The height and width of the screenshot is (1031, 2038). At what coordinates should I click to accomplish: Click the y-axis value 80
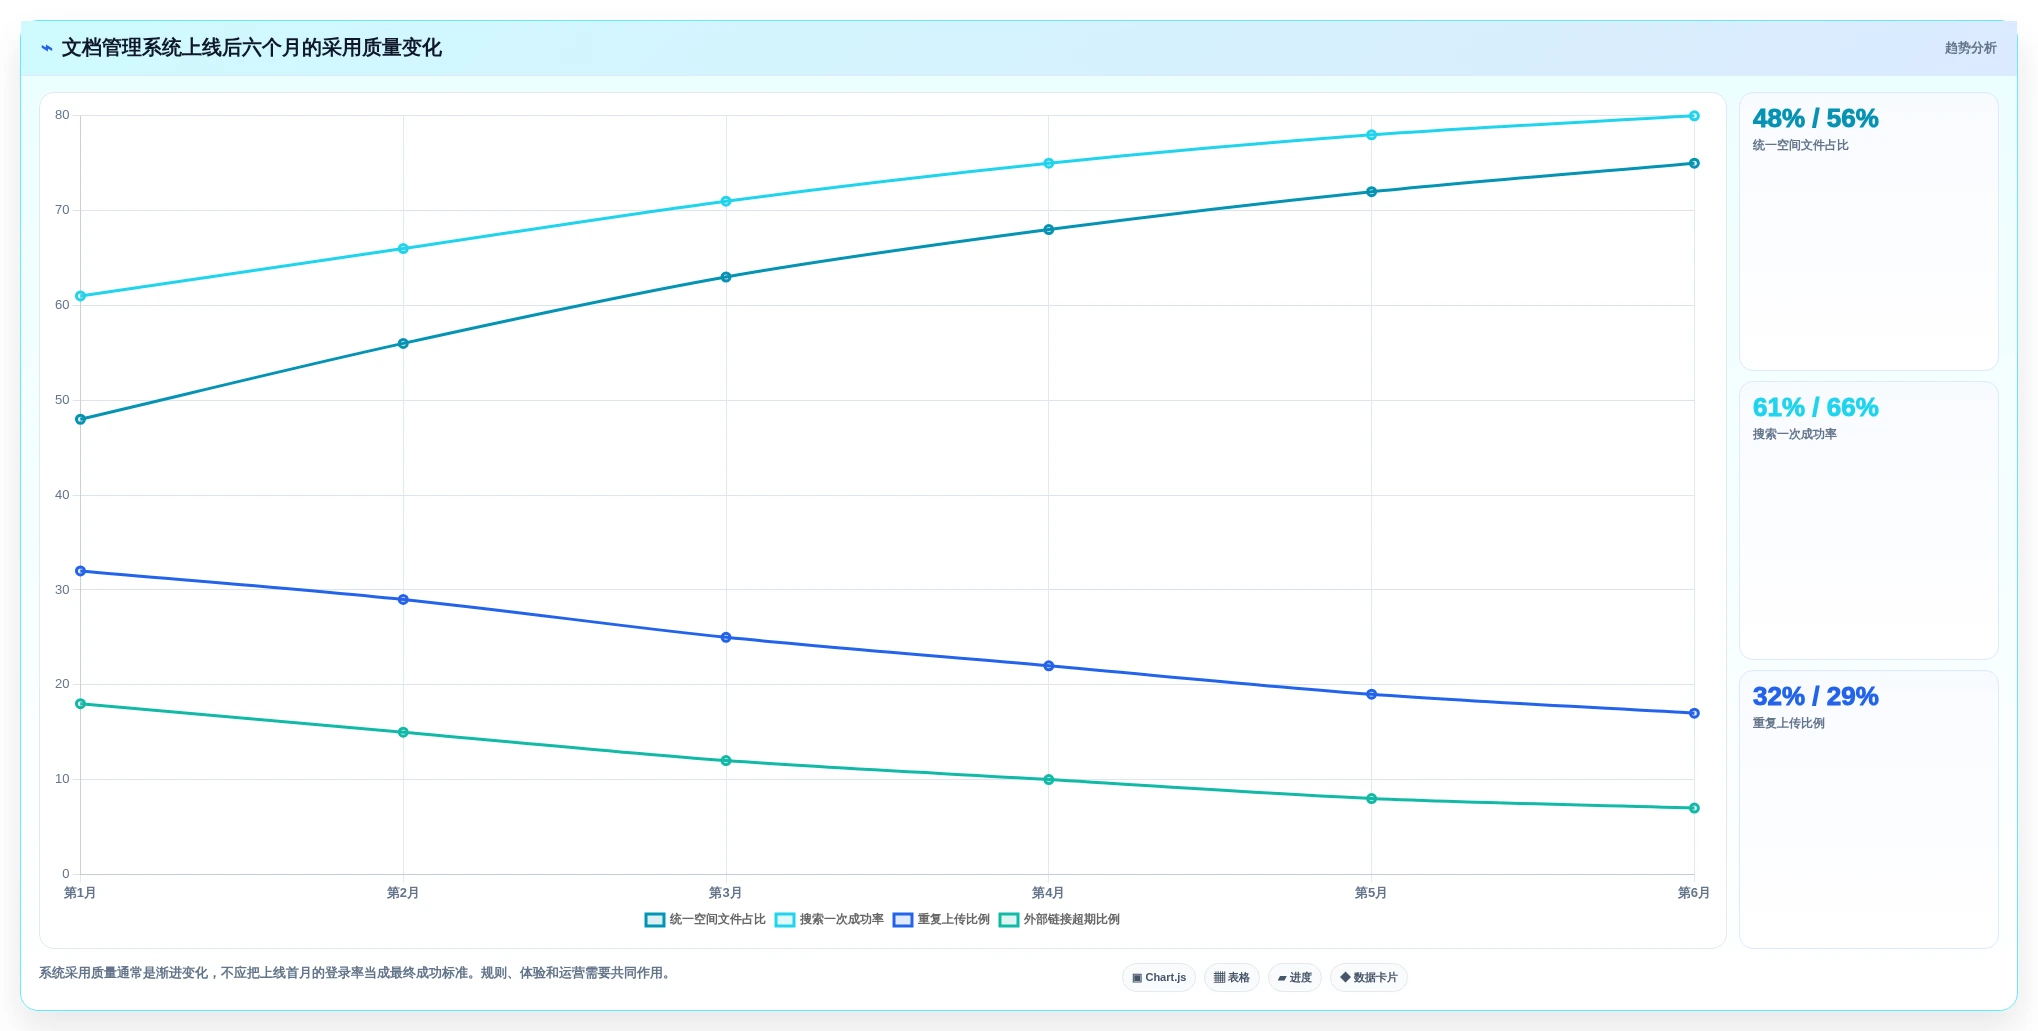click(x=62, y=115)
